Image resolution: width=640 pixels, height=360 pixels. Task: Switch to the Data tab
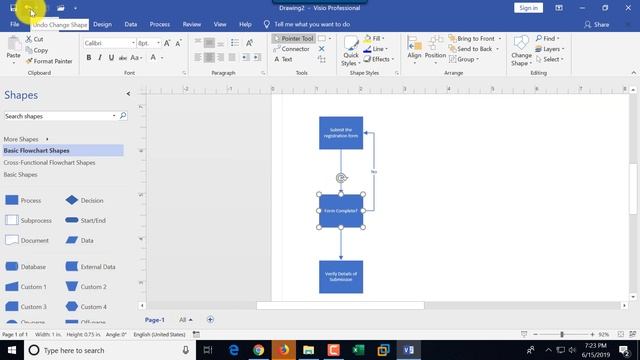coord(131,24)
